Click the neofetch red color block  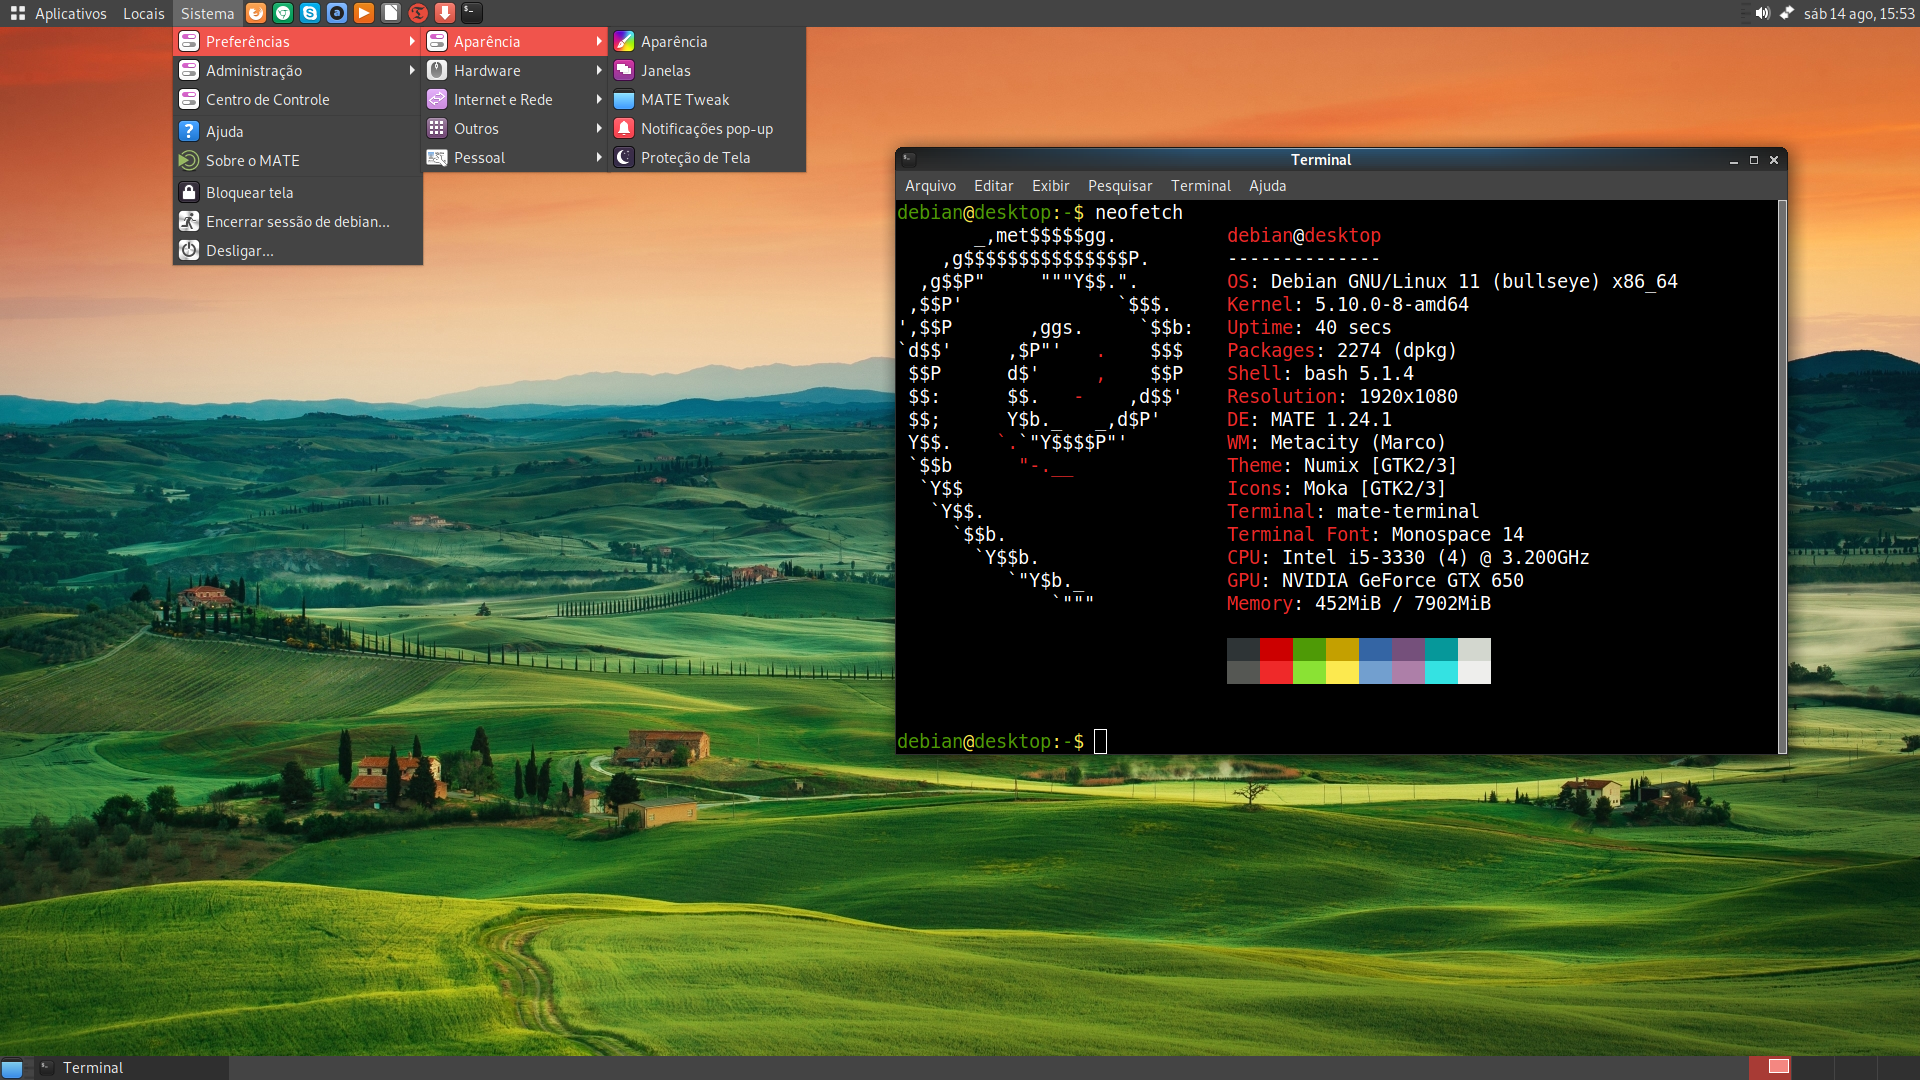coord(1276,661)
